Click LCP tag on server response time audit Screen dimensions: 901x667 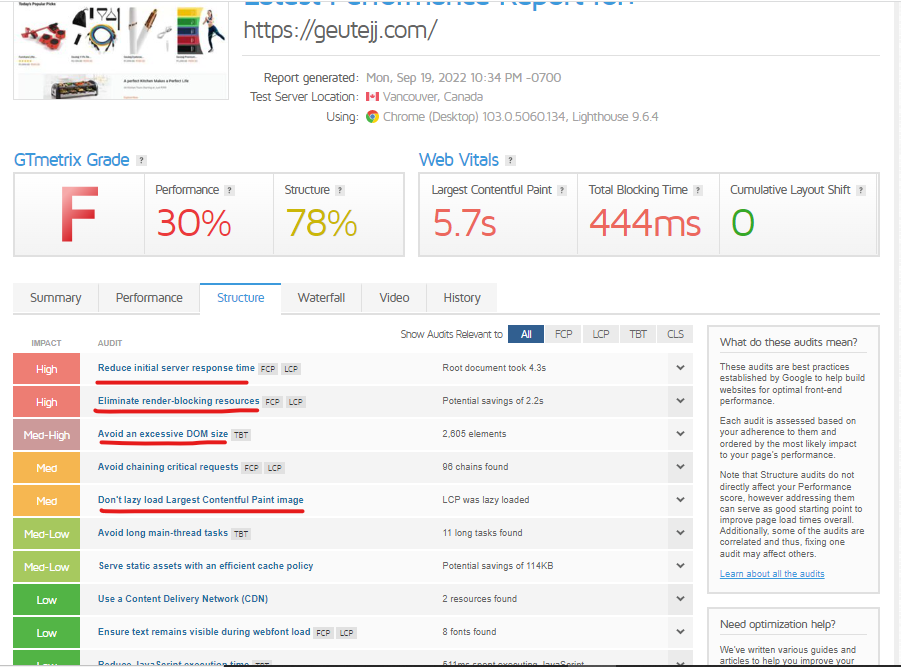pos(291,369)
